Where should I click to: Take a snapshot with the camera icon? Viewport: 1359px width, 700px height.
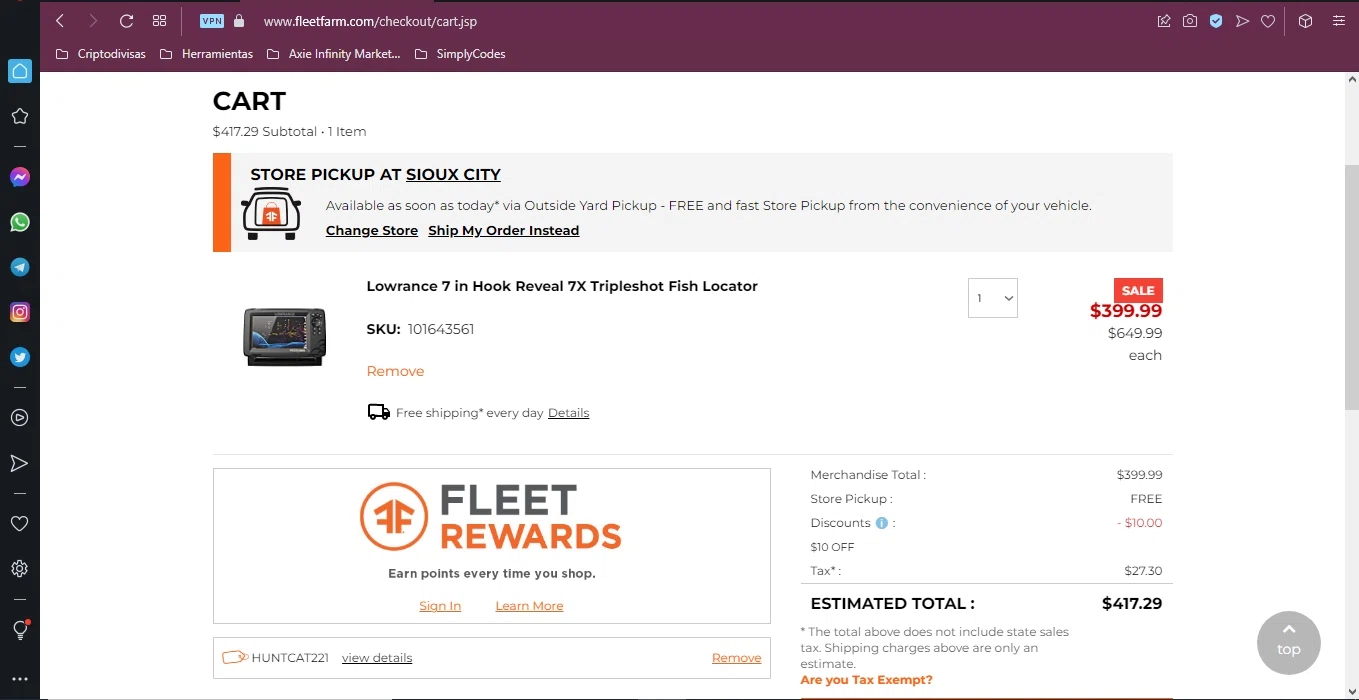pyautogui.click(x=1190, y=21)
